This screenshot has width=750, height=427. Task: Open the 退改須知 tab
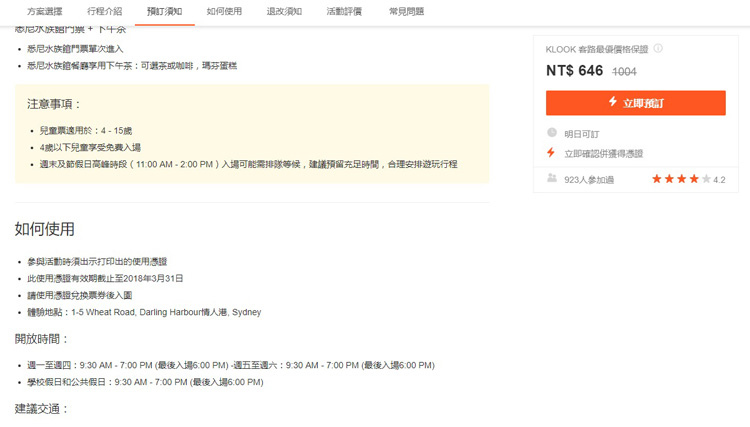284,11
